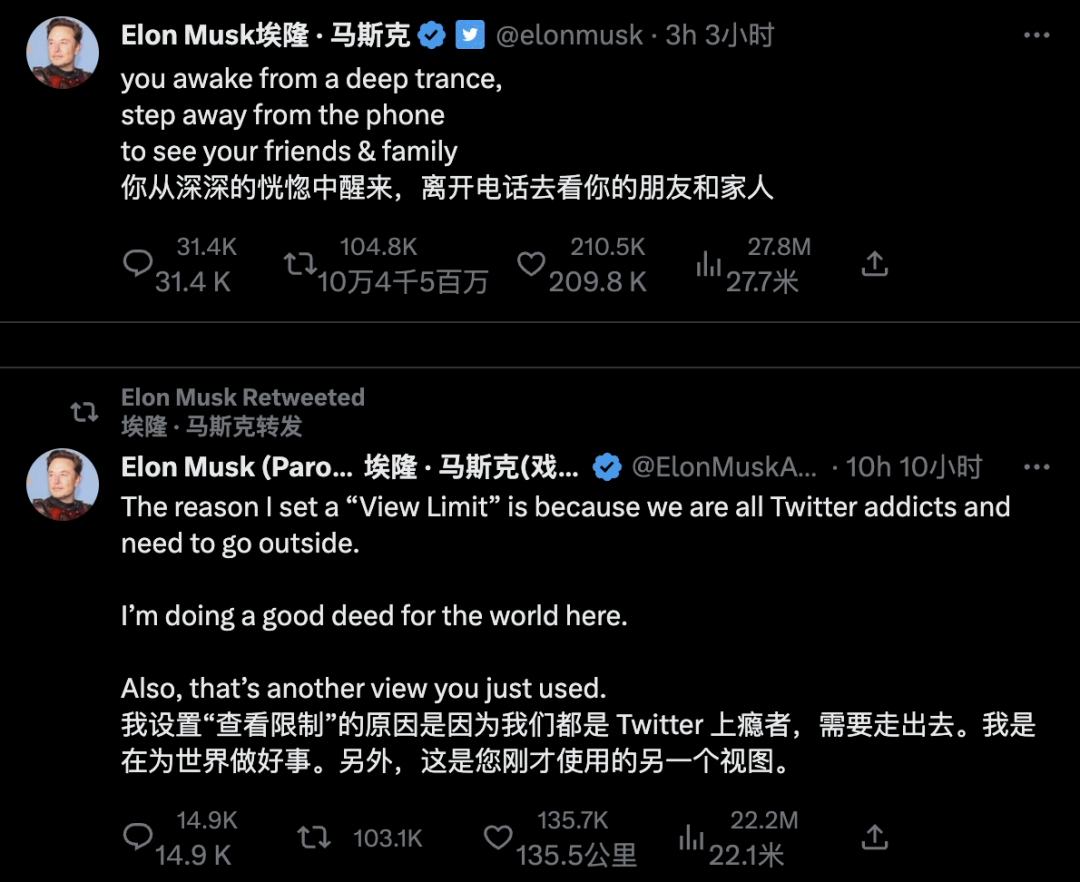Reply to the deep trance tweet
The image size is (1080, 882).
(x=136, y=263)
